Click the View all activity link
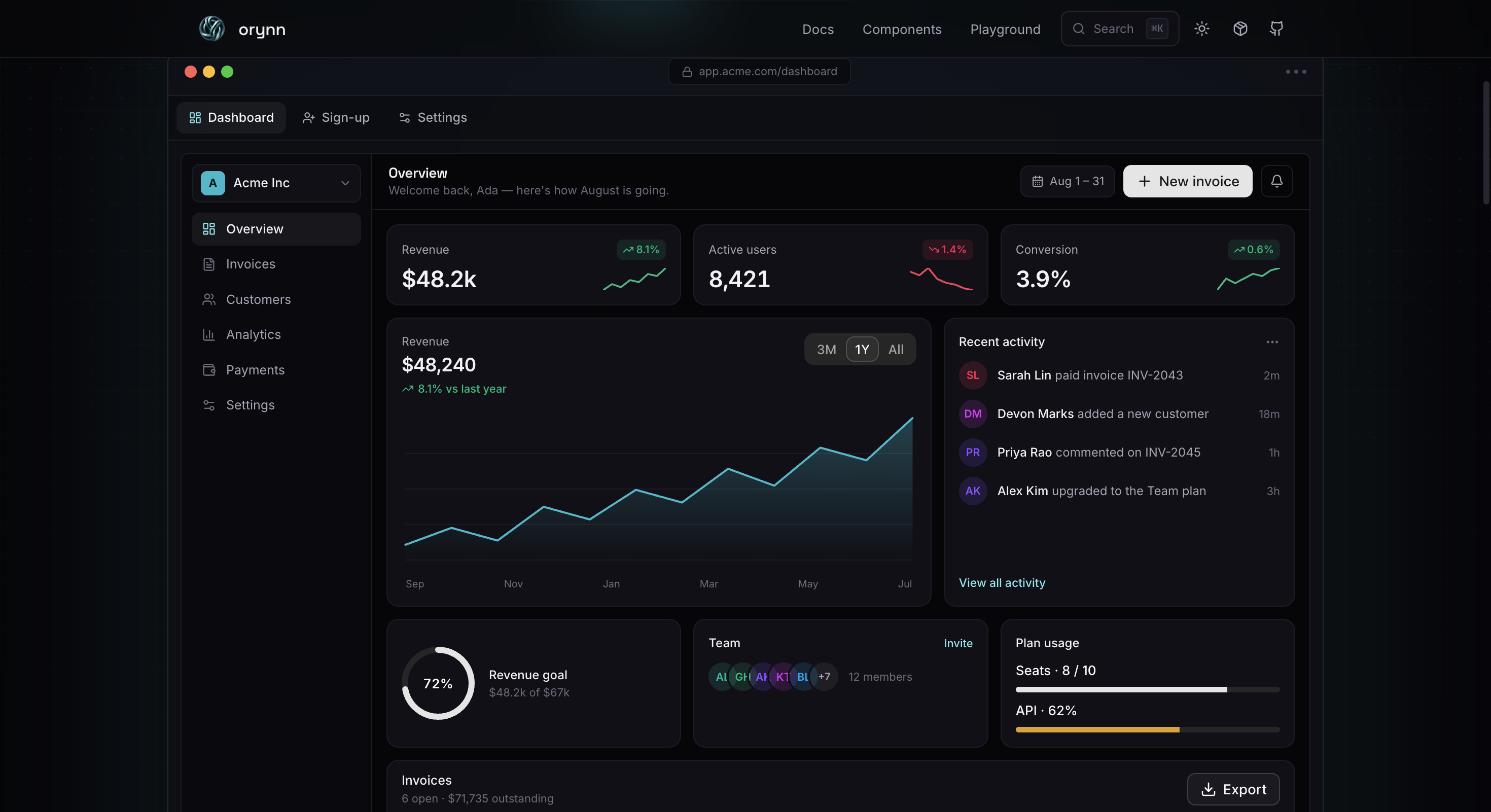1491x812 pixels. [x=1002, y=583]
